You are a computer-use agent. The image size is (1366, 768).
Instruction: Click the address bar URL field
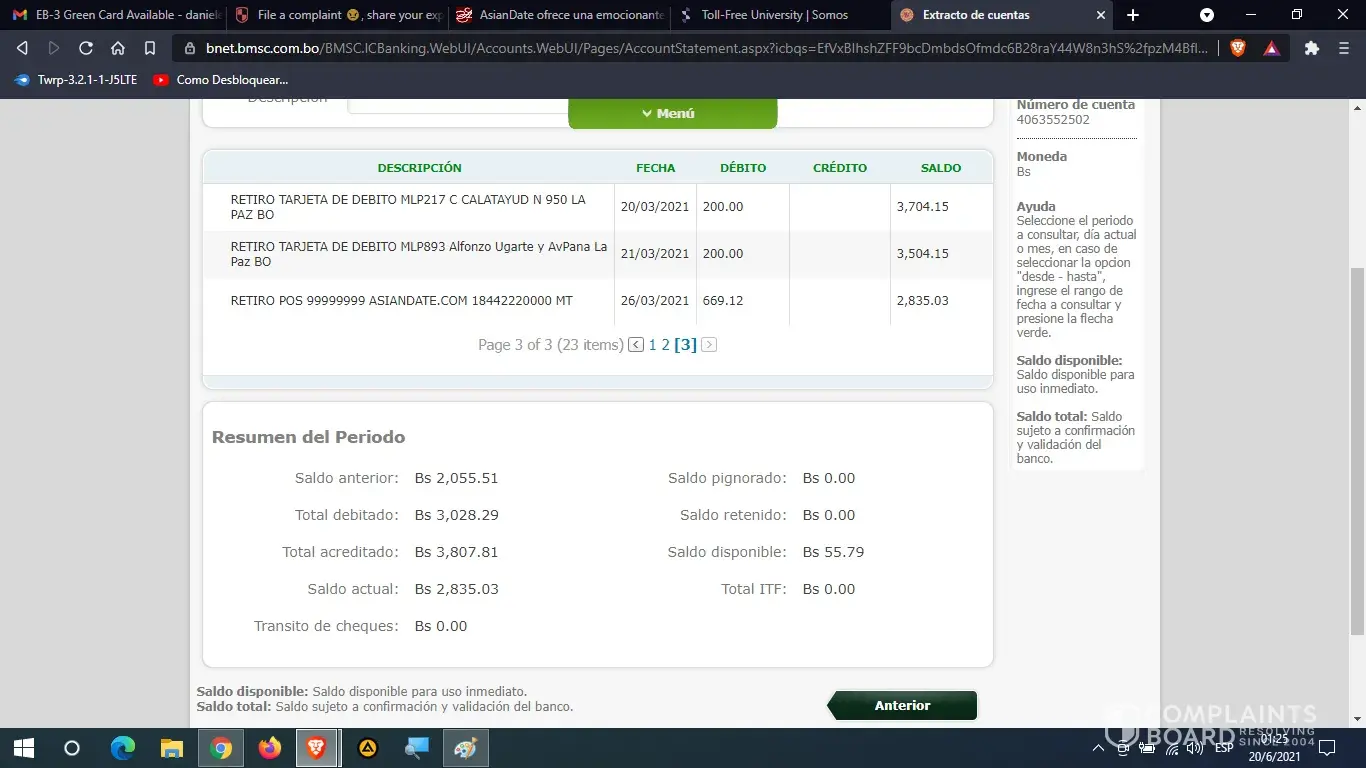[700, 48]
